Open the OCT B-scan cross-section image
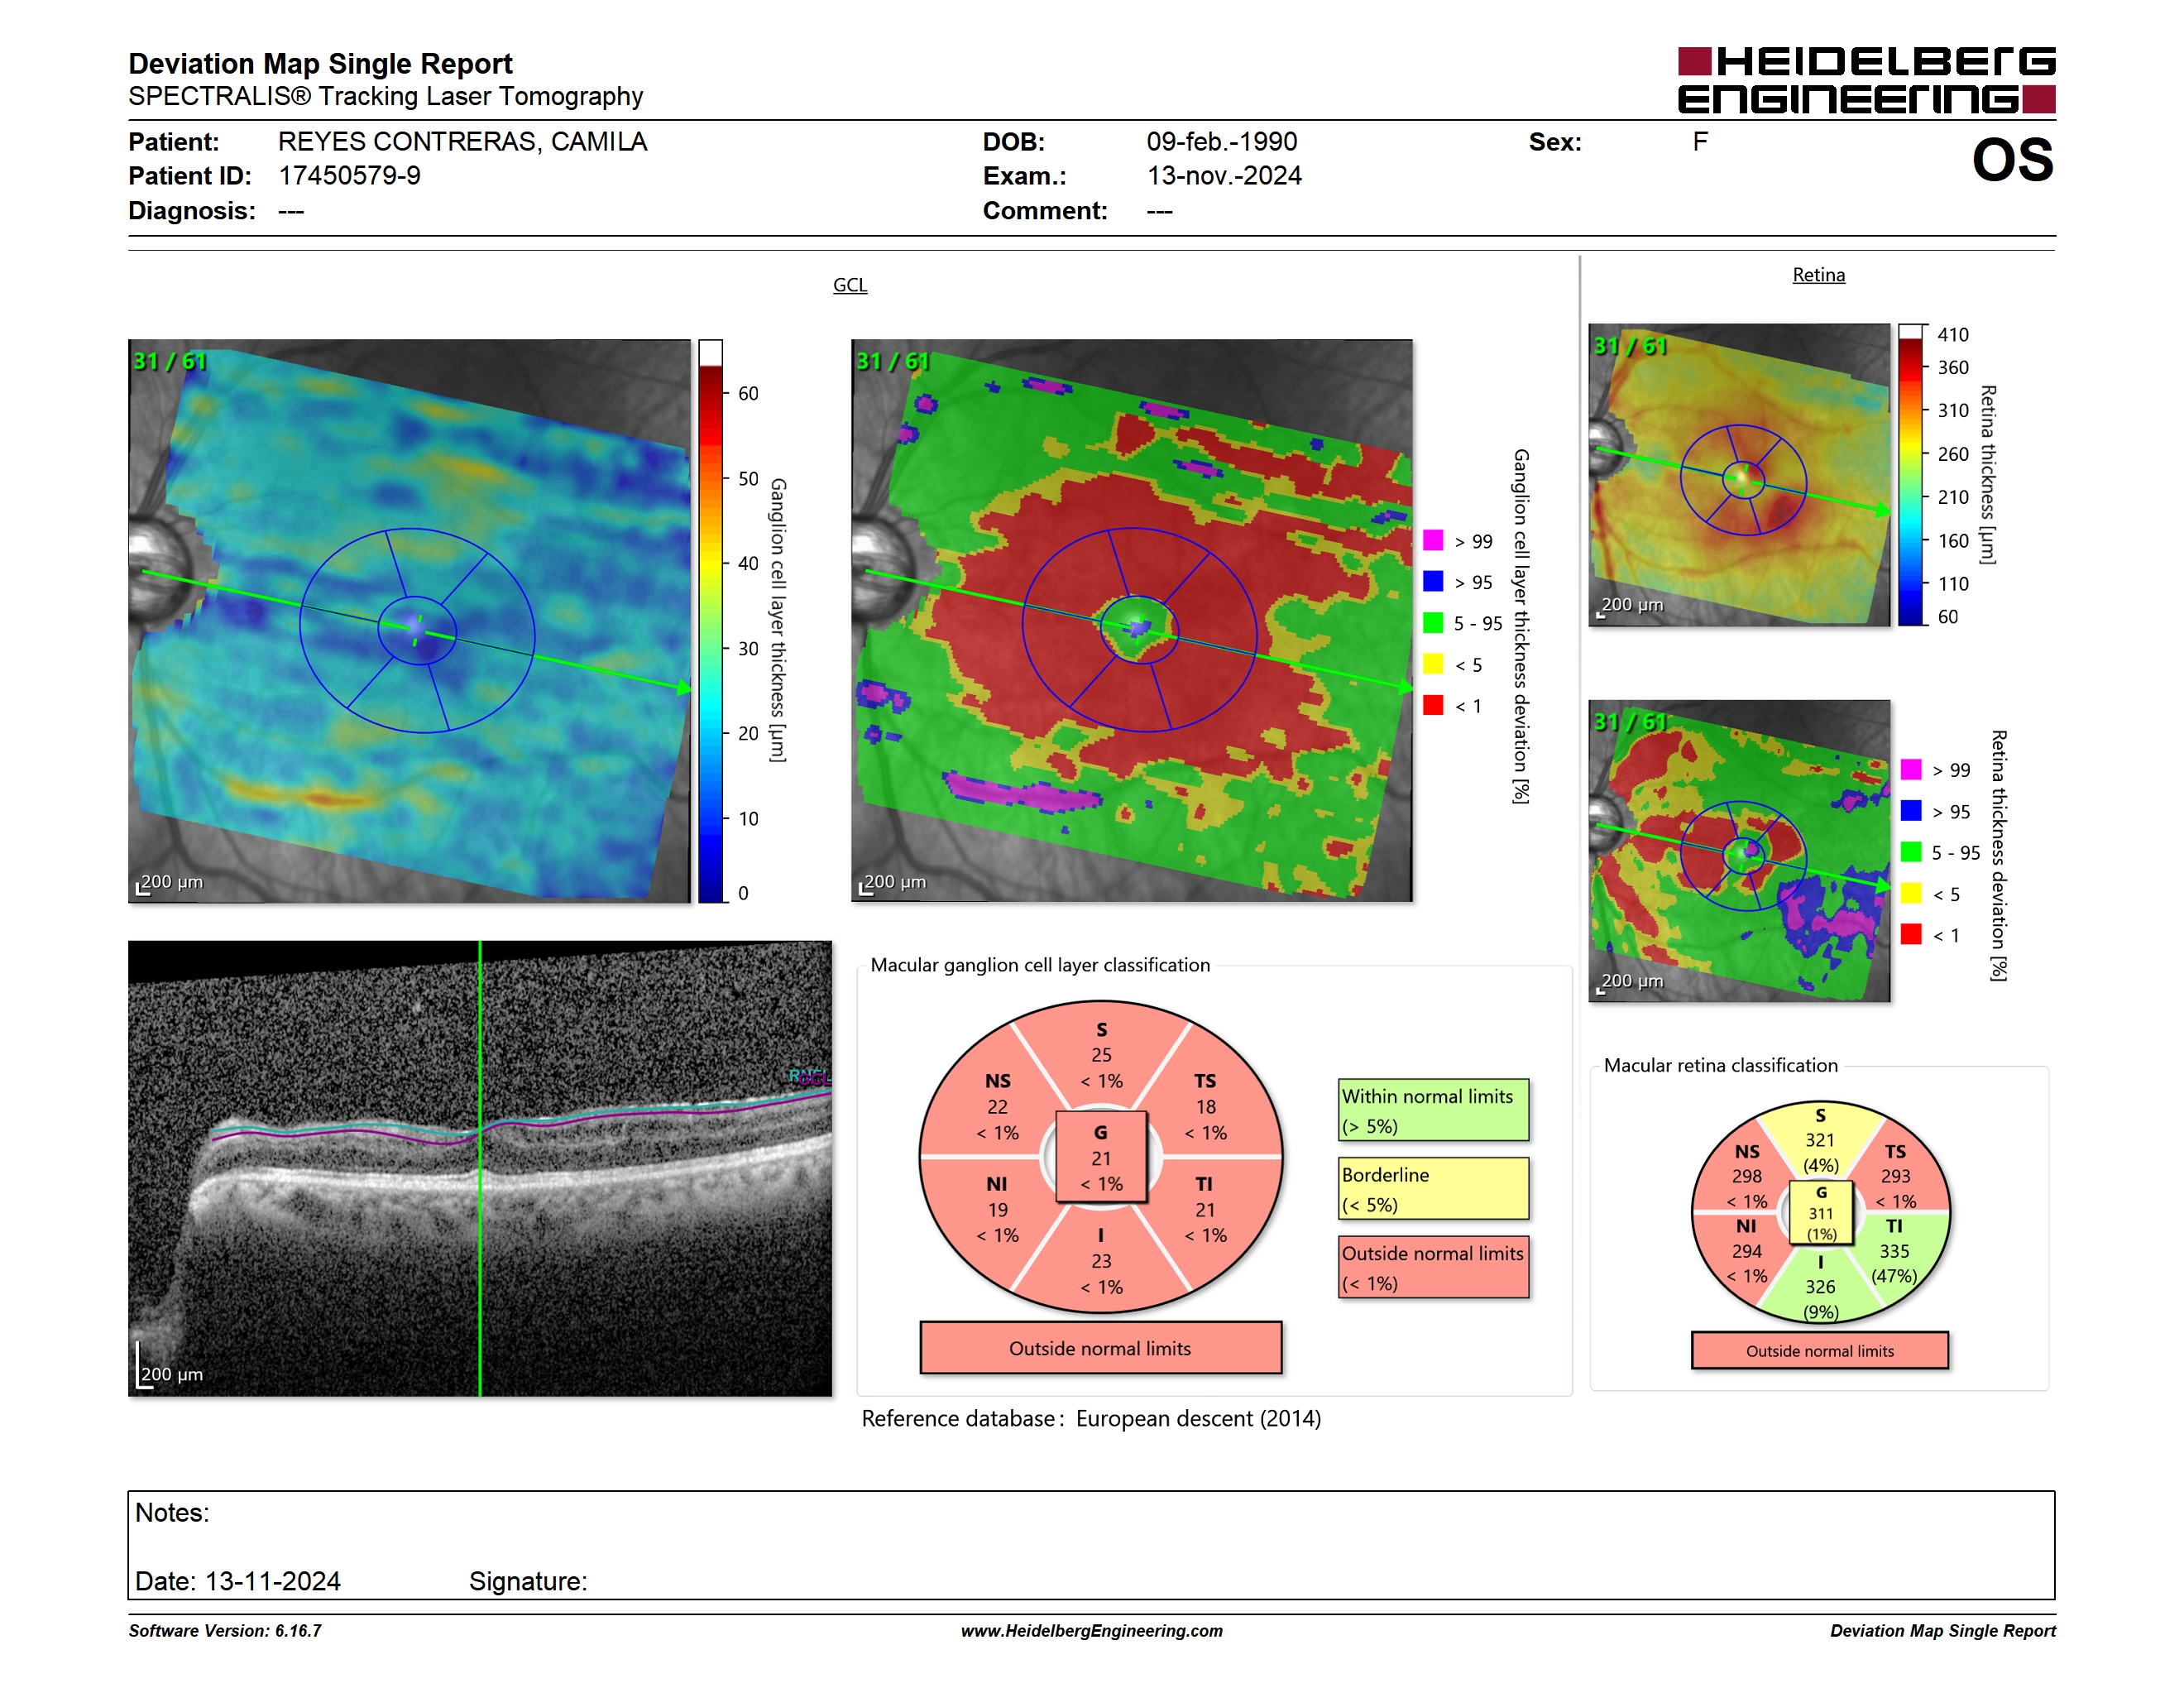Screen dimensions: 2184x1688 pyautogui.click(x=480, y=1168)
